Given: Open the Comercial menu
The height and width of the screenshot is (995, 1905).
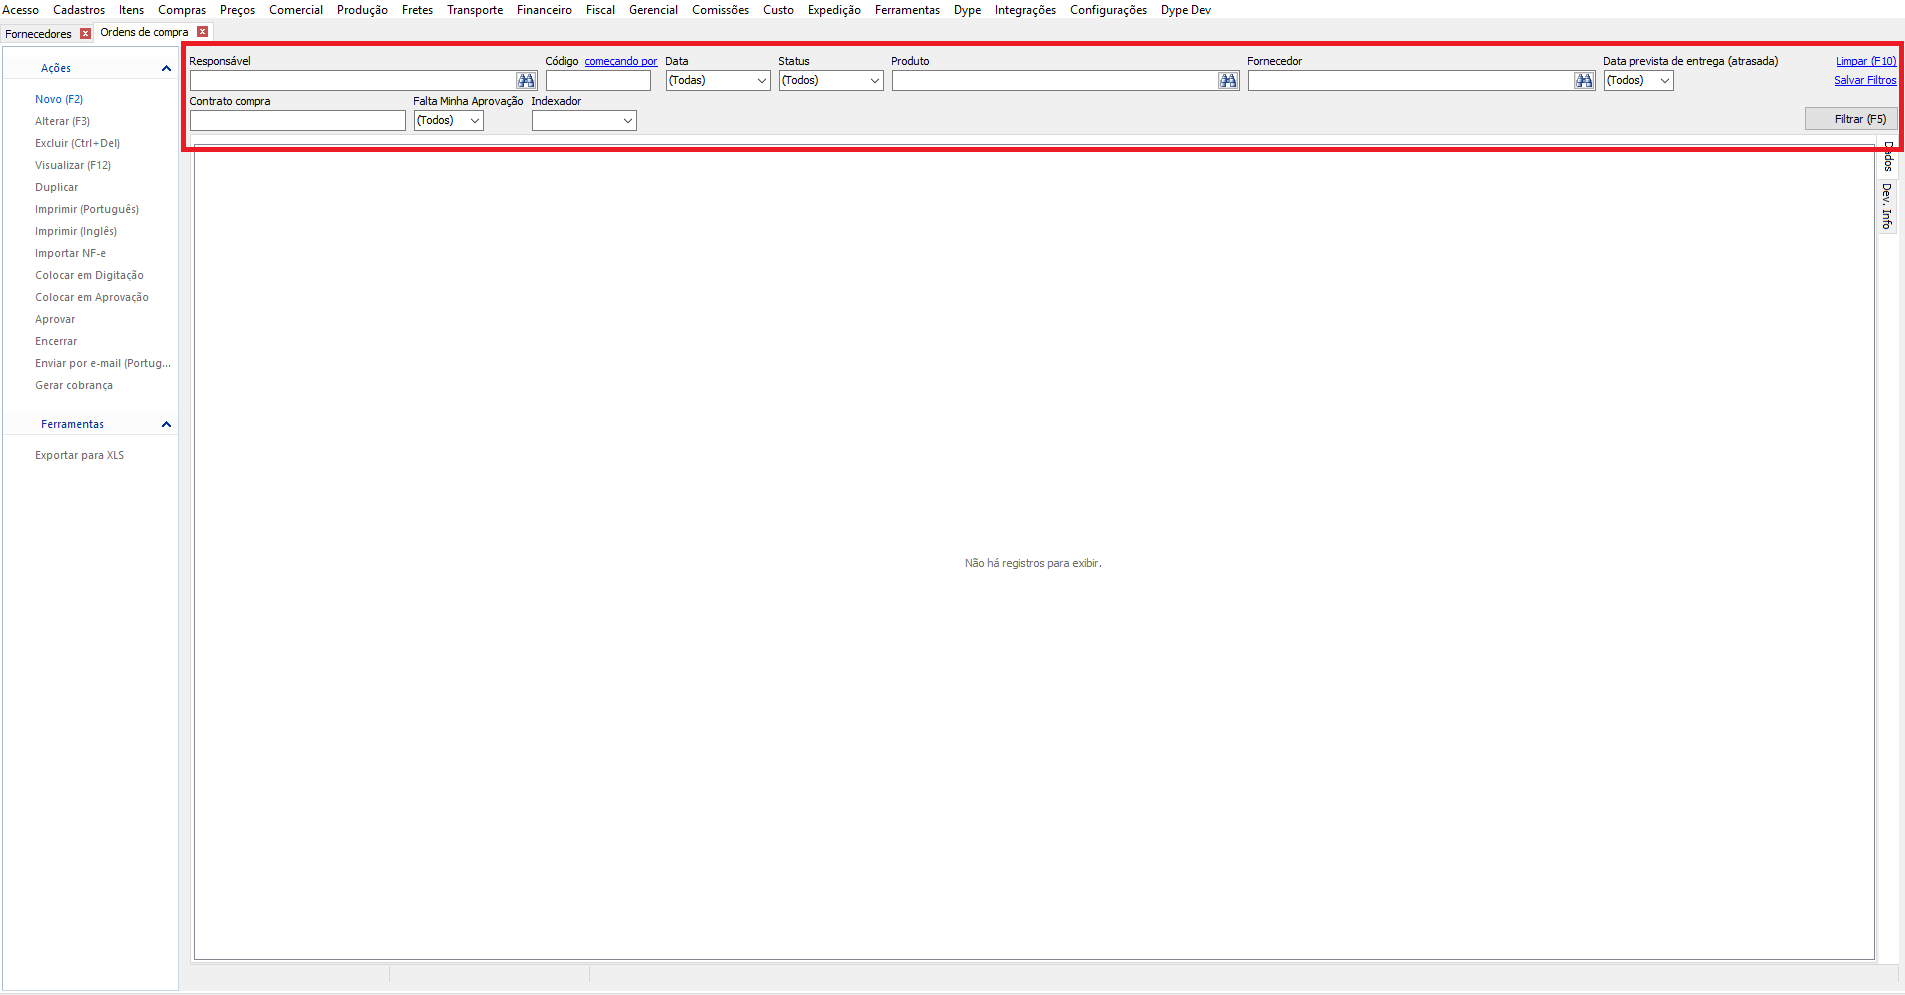Looking at the screenshot, I should [x=296, y=10].
